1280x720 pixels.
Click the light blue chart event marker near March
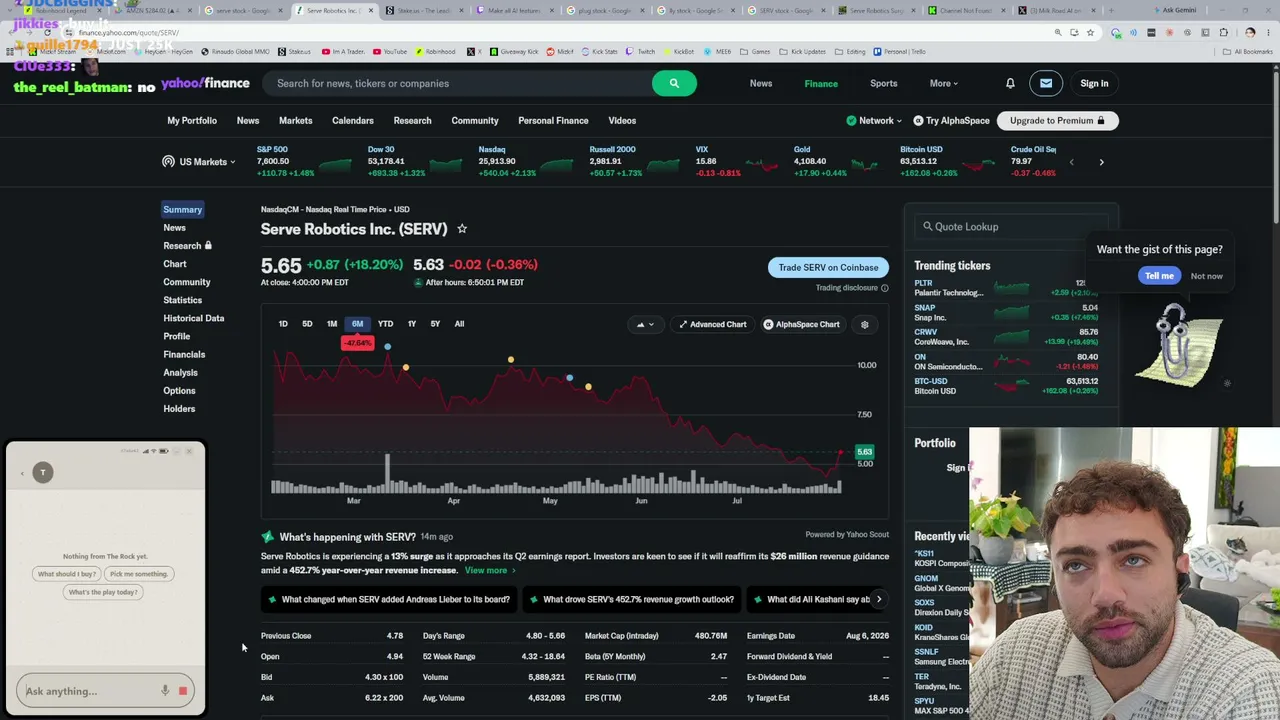click(x=387, y=347)
